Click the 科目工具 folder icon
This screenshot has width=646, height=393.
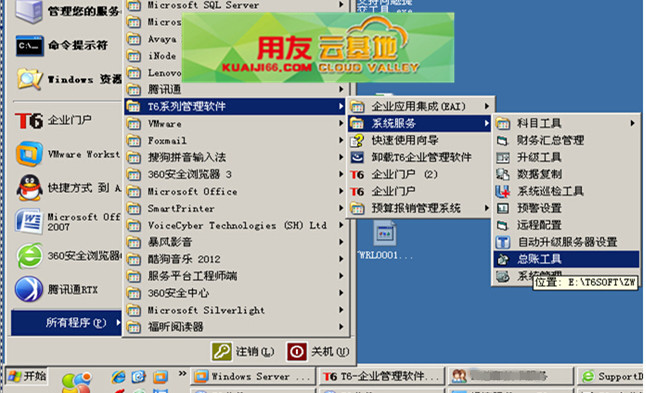503,123
